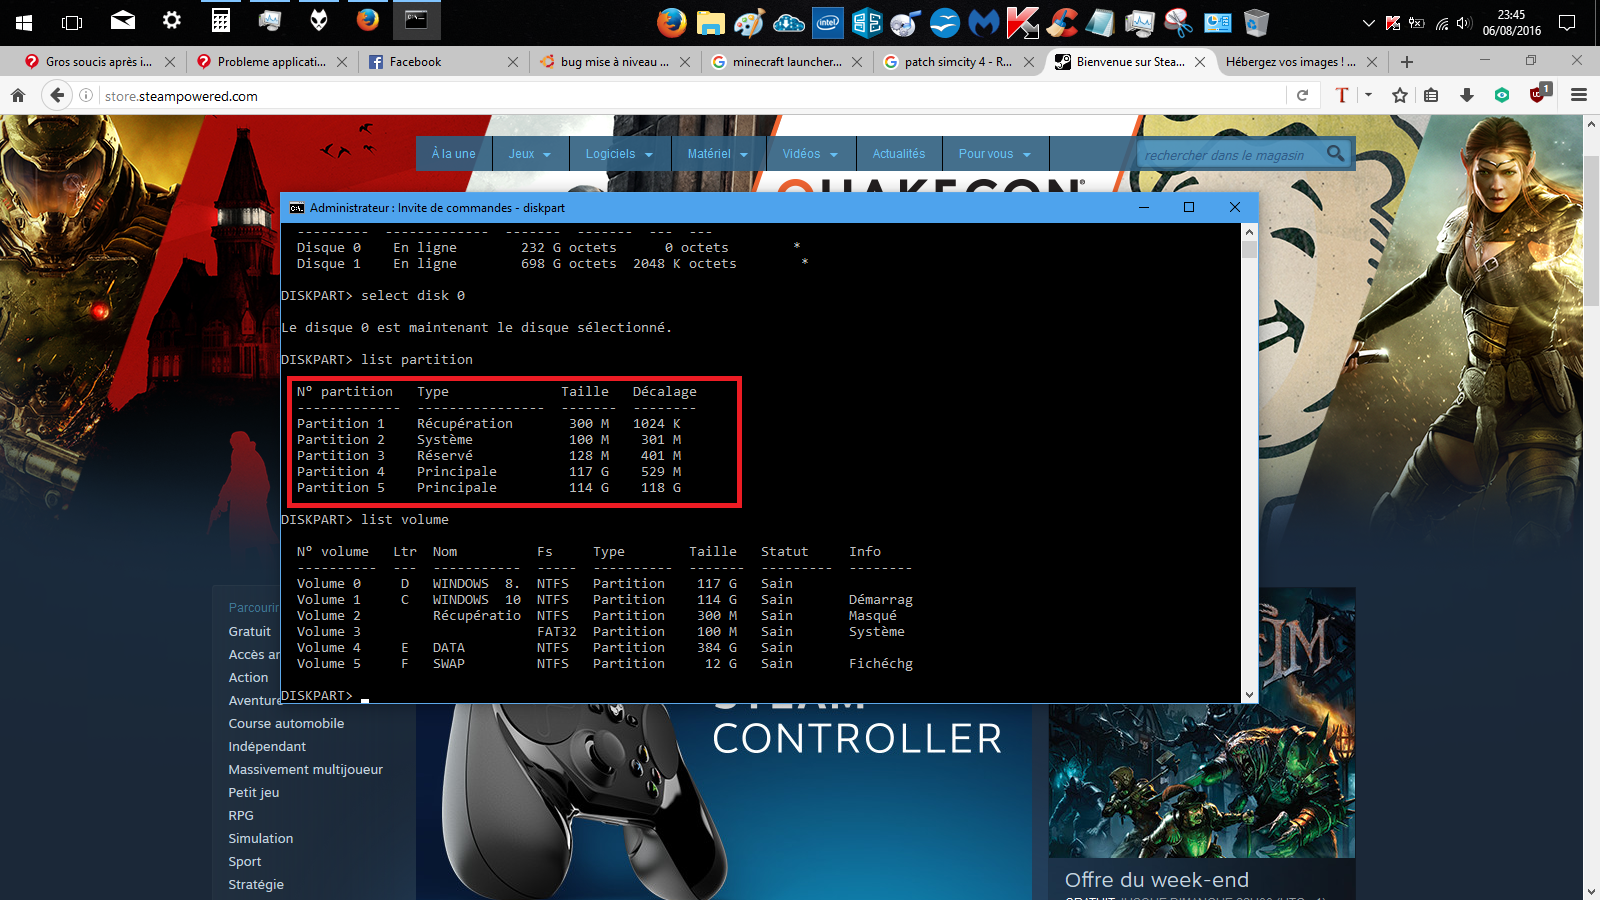This screenshot has height=900, width=1600.
Task: Click the Steam store search magnifier icon
Action: (x=1336, y=154)
